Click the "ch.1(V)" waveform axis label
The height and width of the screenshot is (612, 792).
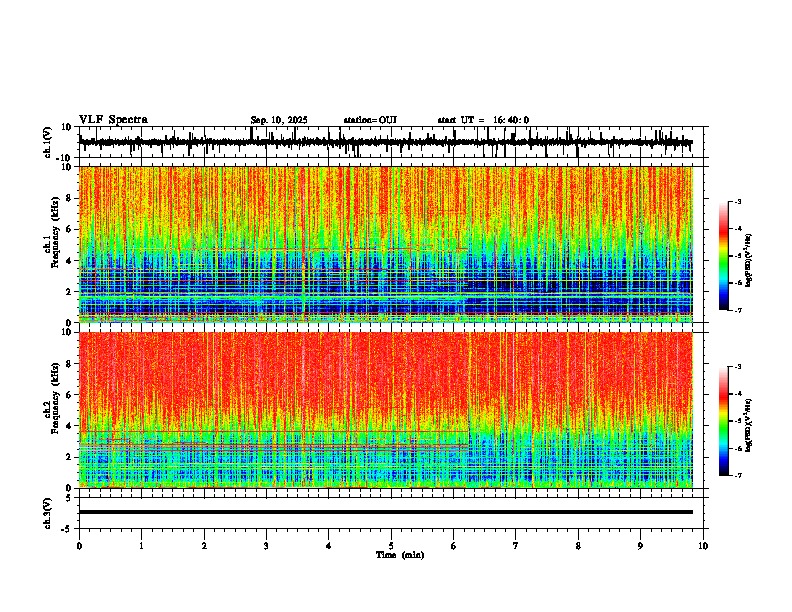pyautogui.click(x=48, y=142)
